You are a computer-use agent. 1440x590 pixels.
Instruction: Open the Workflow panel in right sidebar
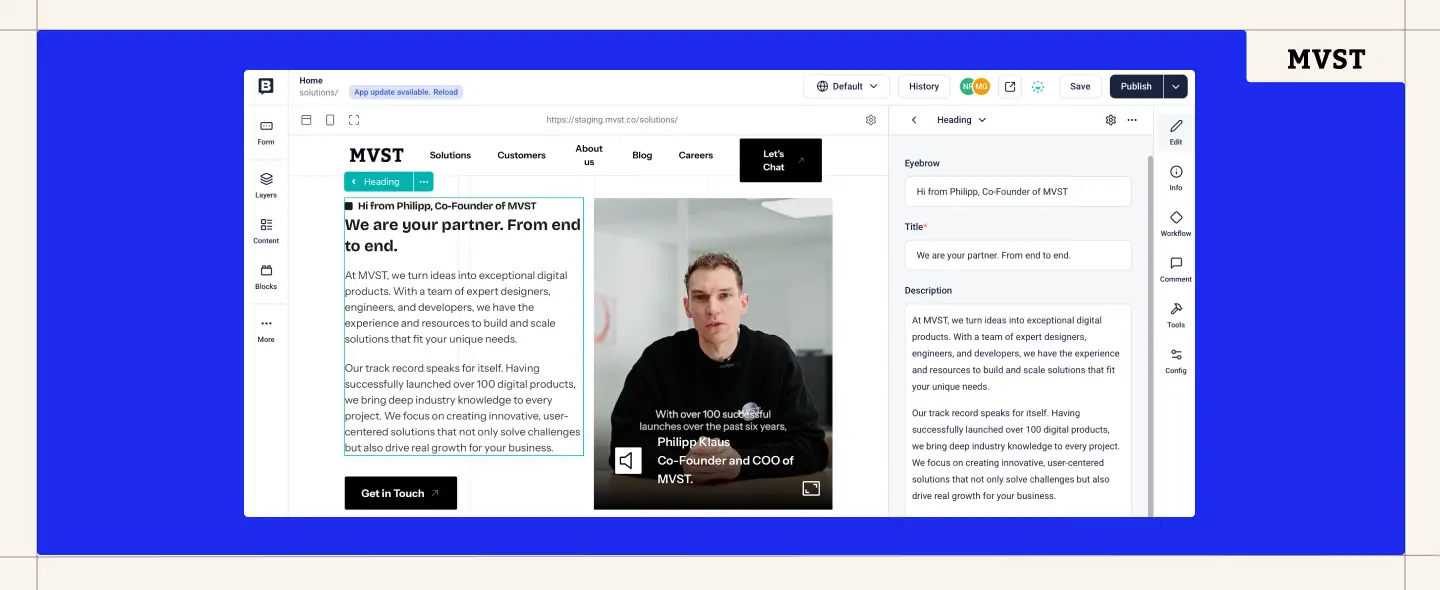[x=1175, y=222]
